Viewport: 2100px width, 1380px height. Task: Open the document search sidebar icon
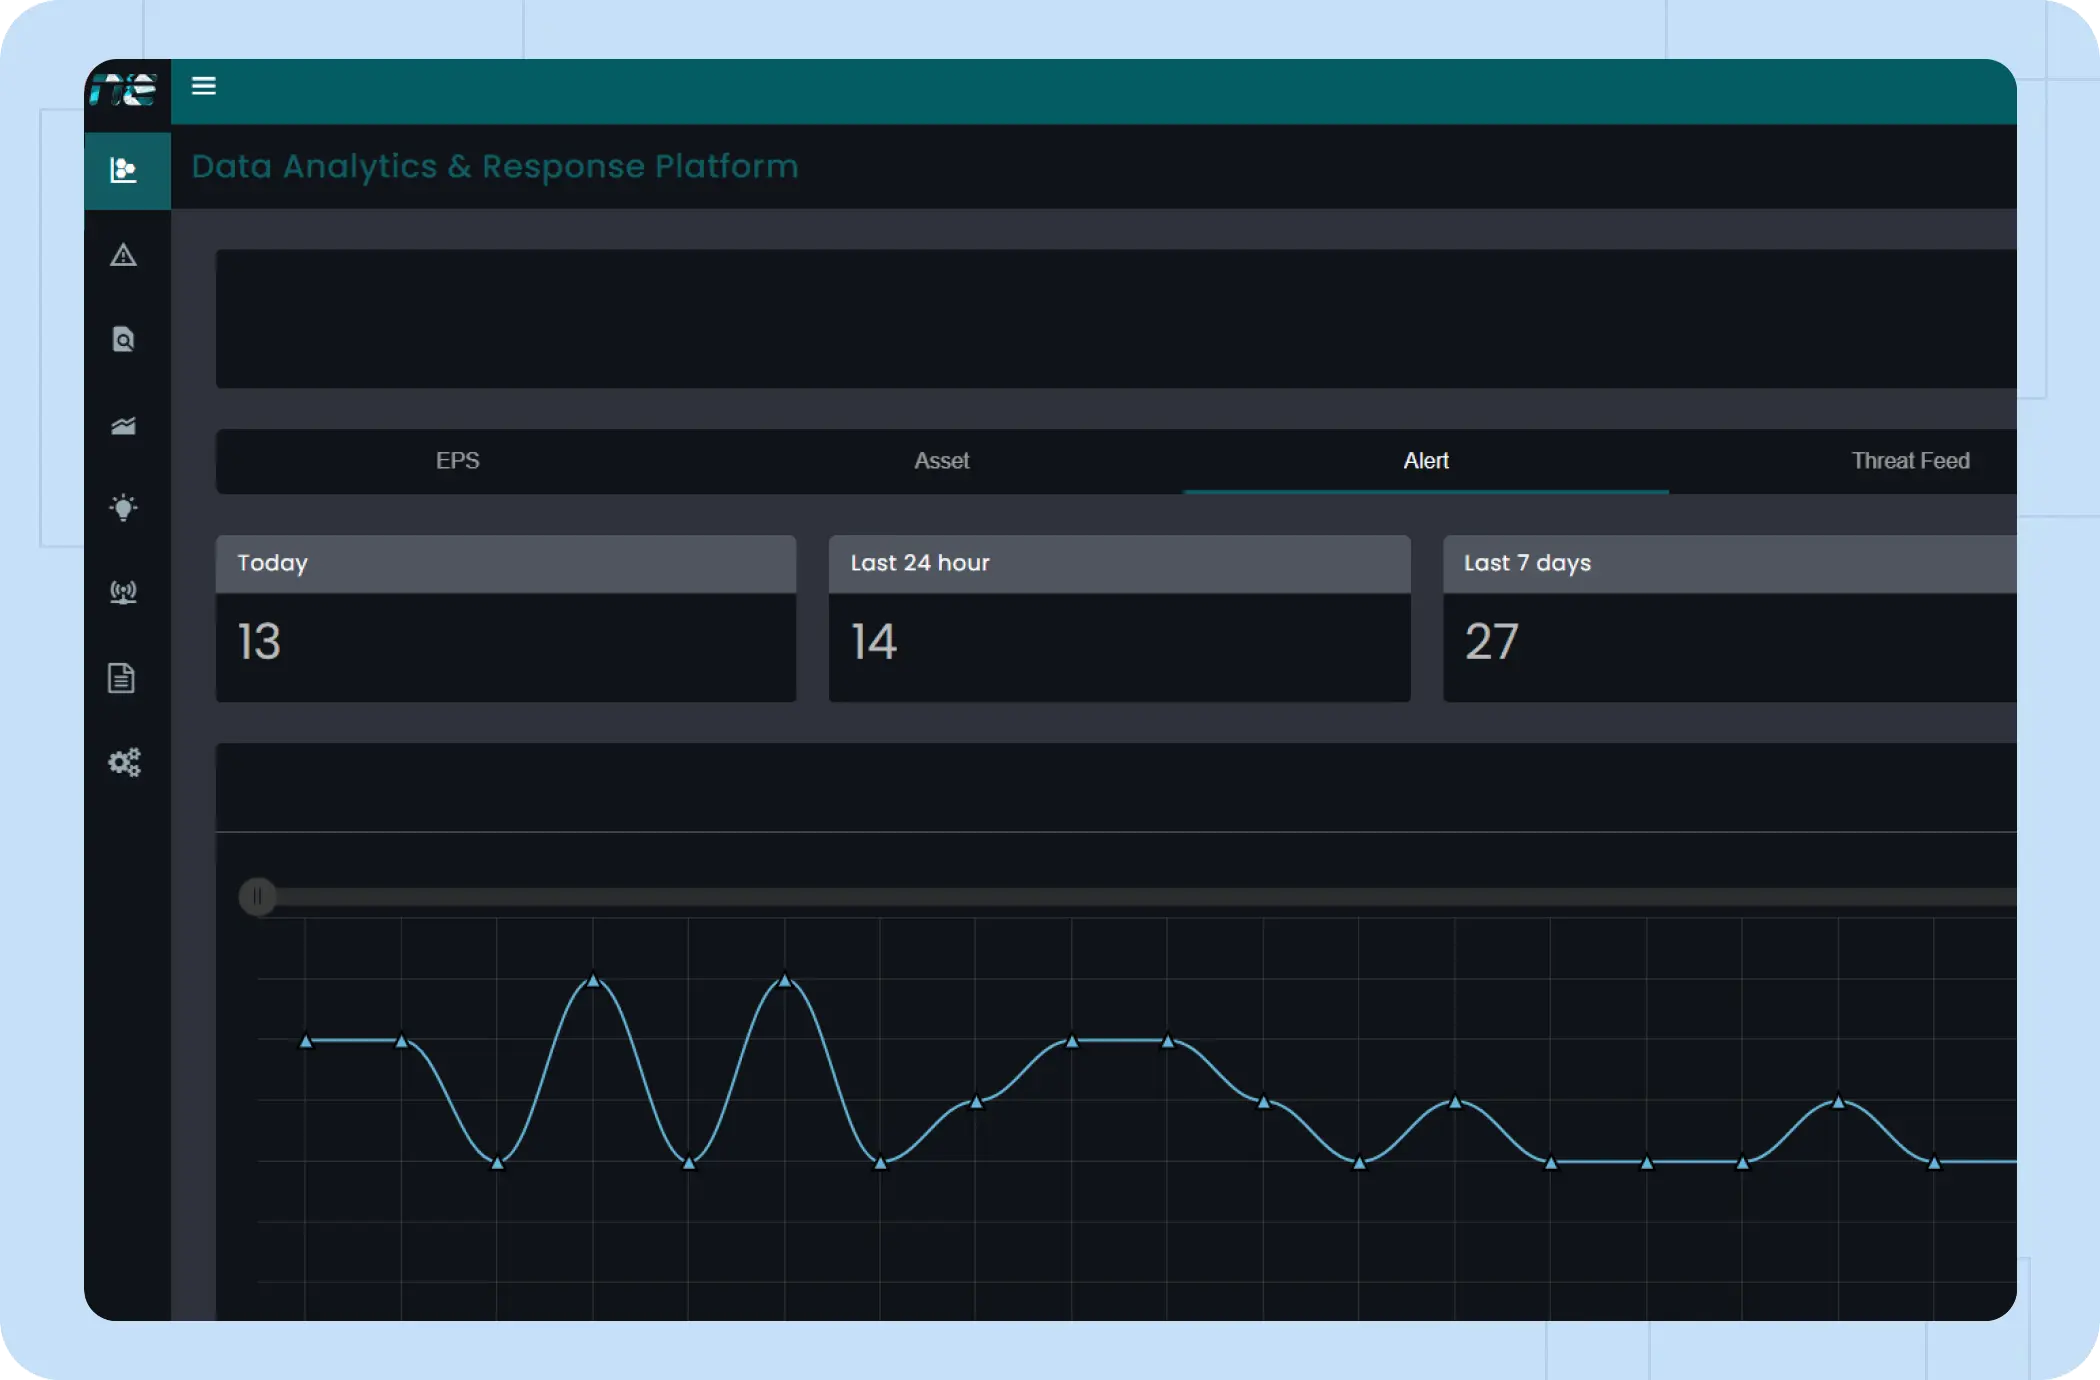pyautogui.click(x=123, y=340)
